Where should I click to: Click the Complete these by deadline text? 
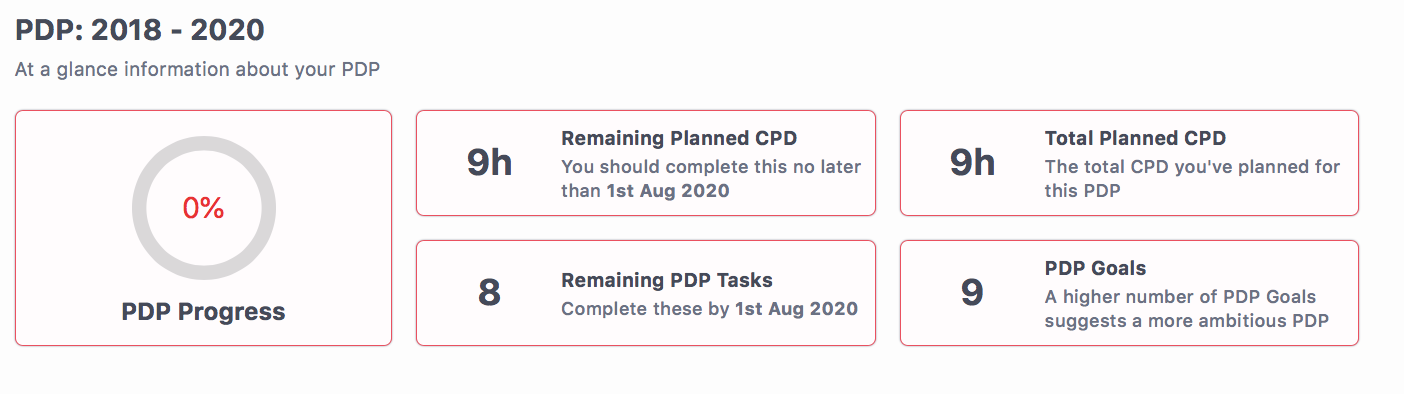pyautogui.click(x=709, y=309)
